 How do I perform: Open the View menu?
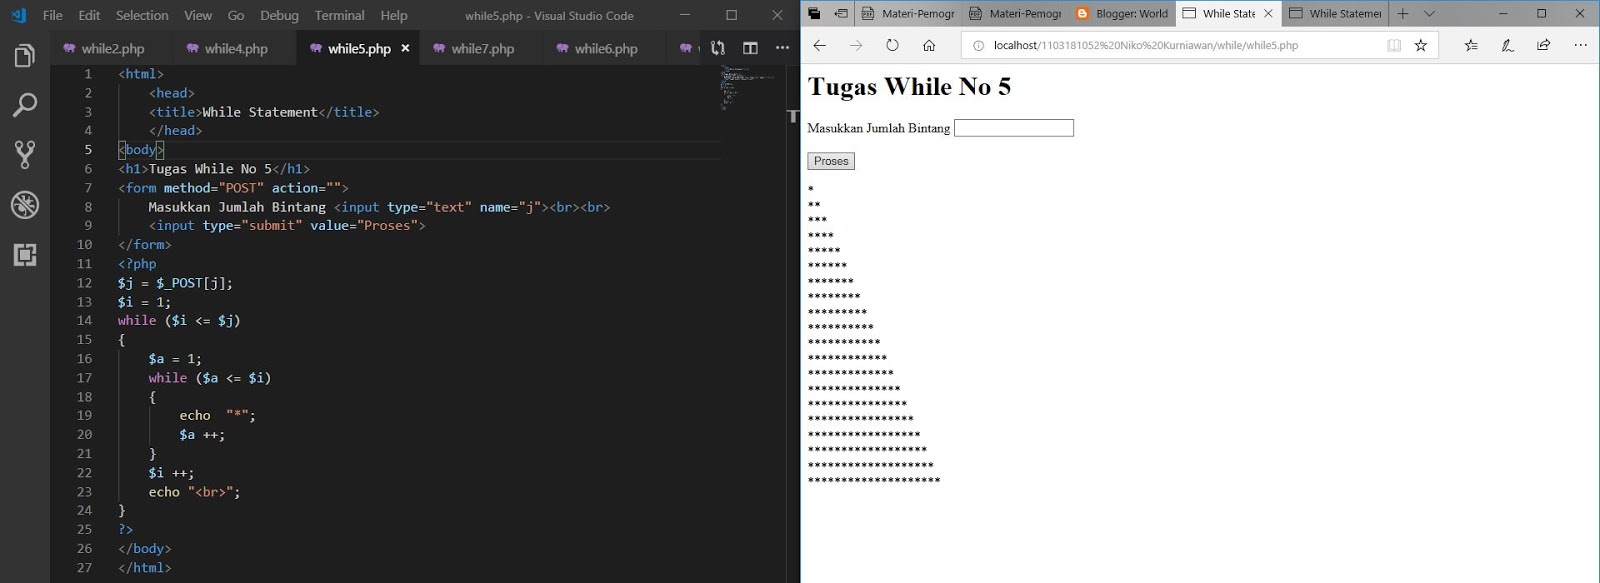point(198,15)
